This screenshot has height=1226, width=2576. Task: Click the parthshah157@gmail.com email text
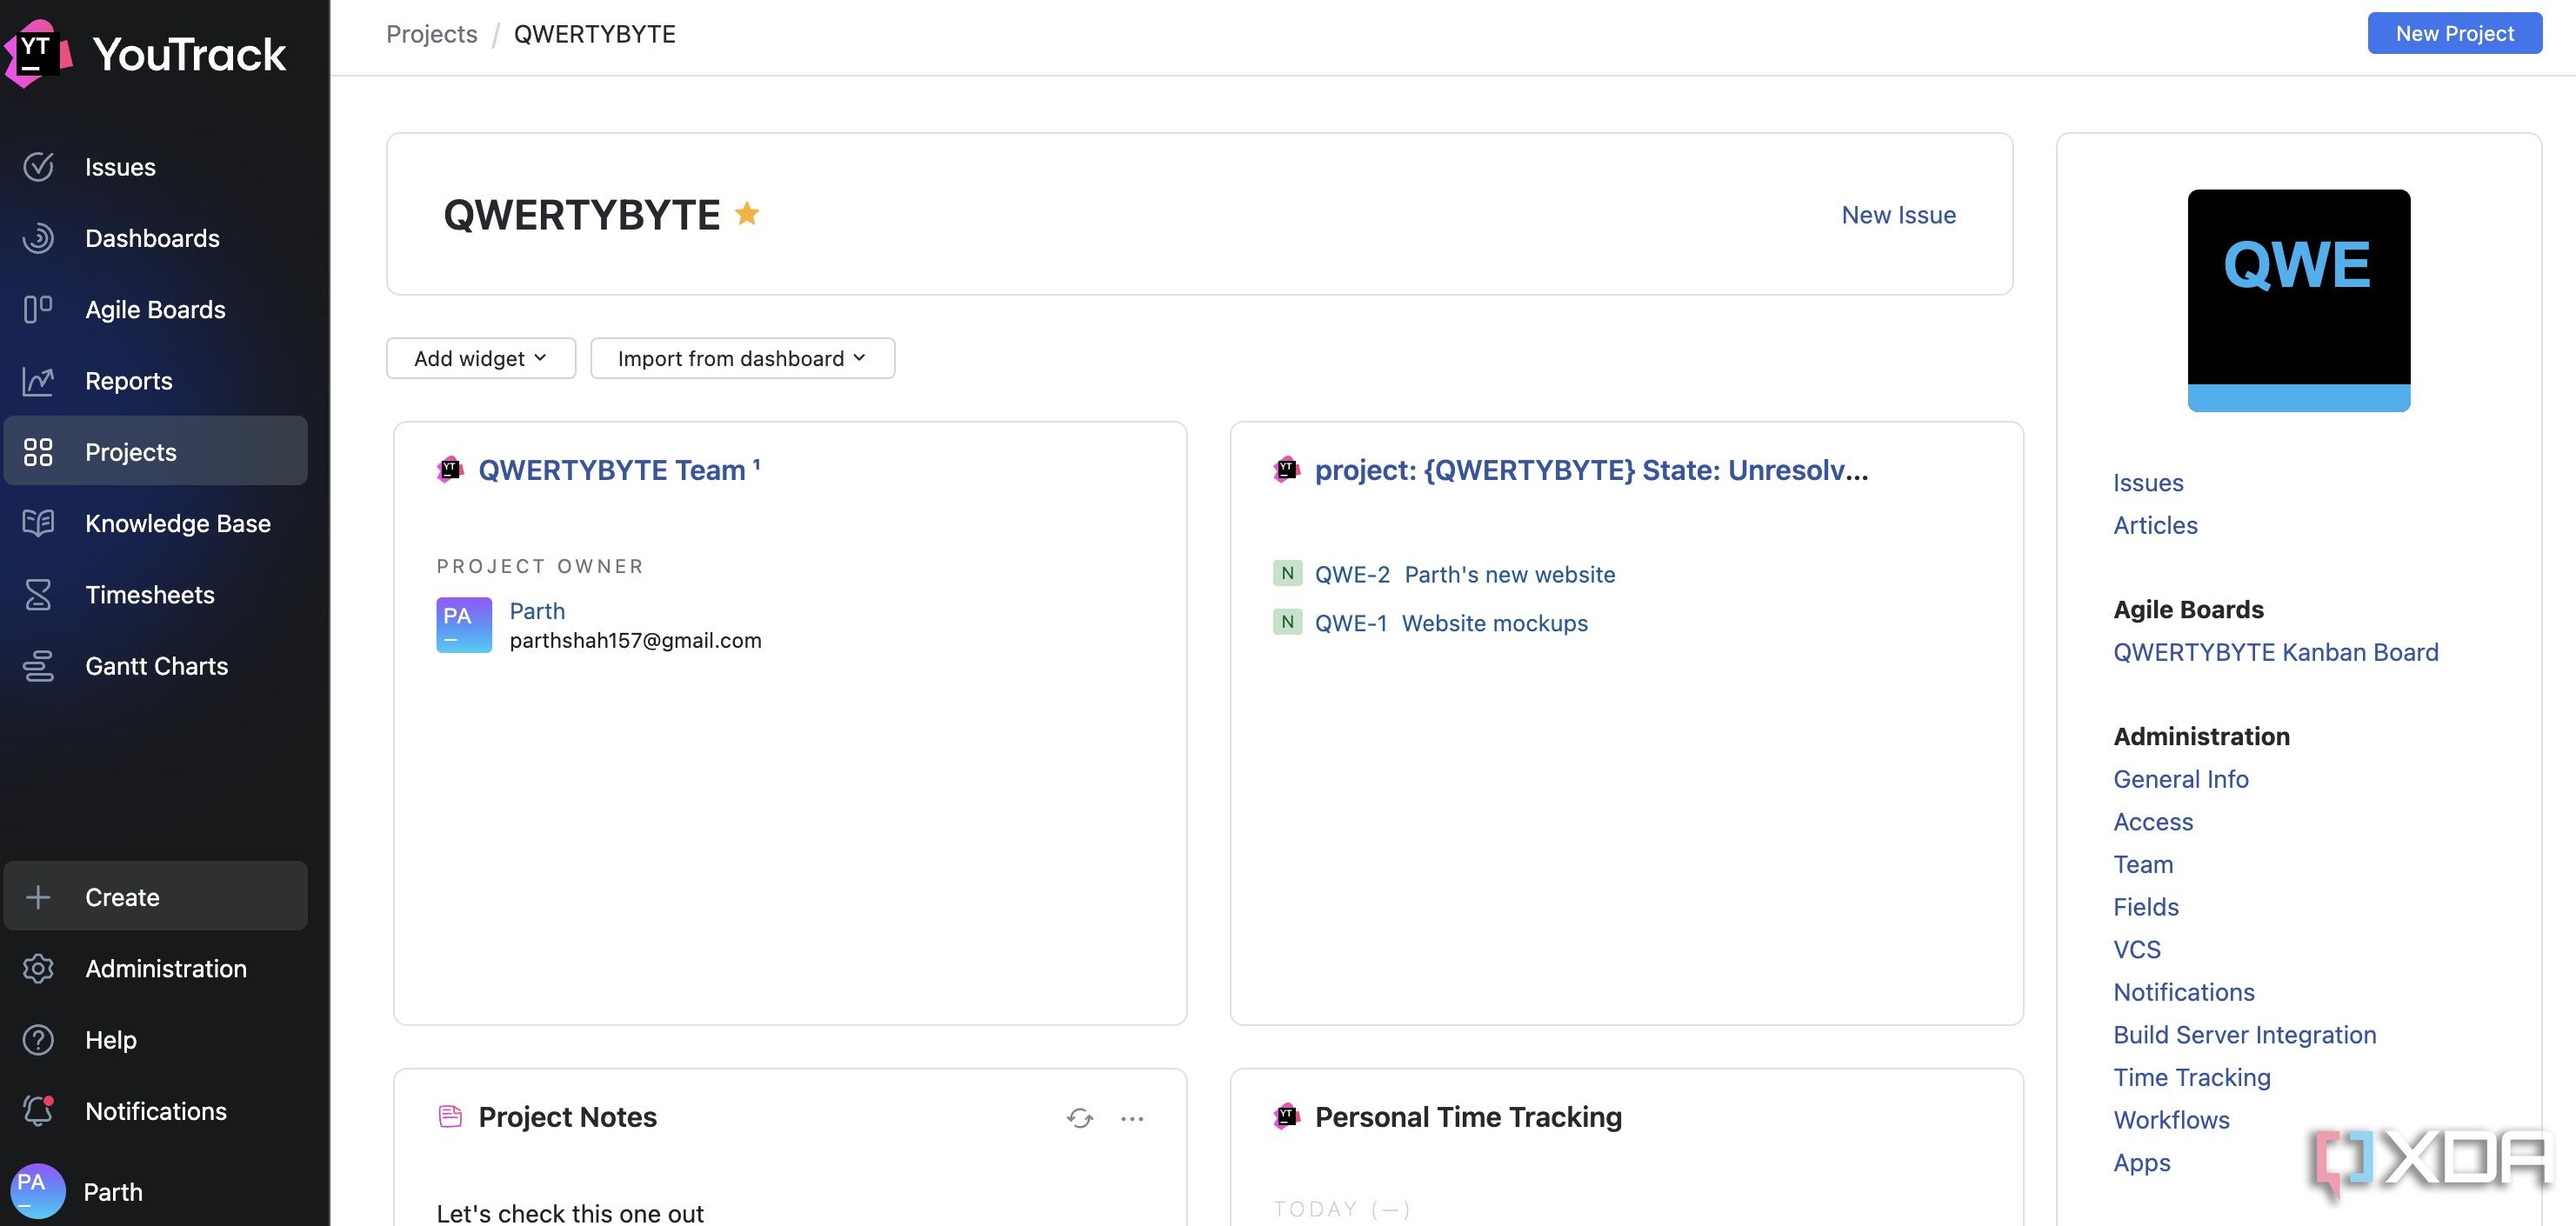pos(635,640)
